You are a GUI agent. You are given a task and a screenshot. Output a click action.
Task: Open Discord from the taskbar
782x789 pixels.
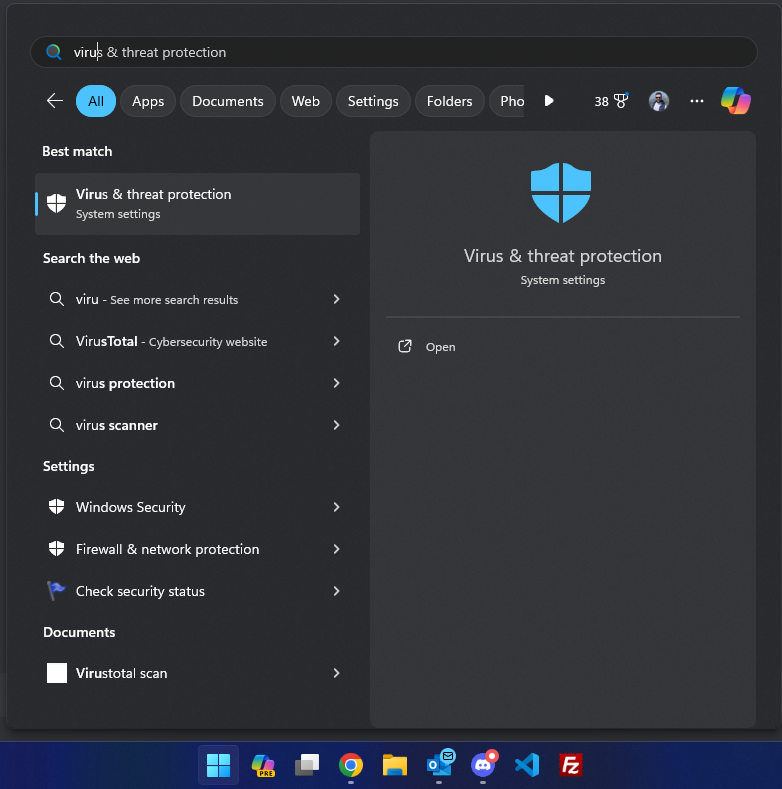[484, 764]
